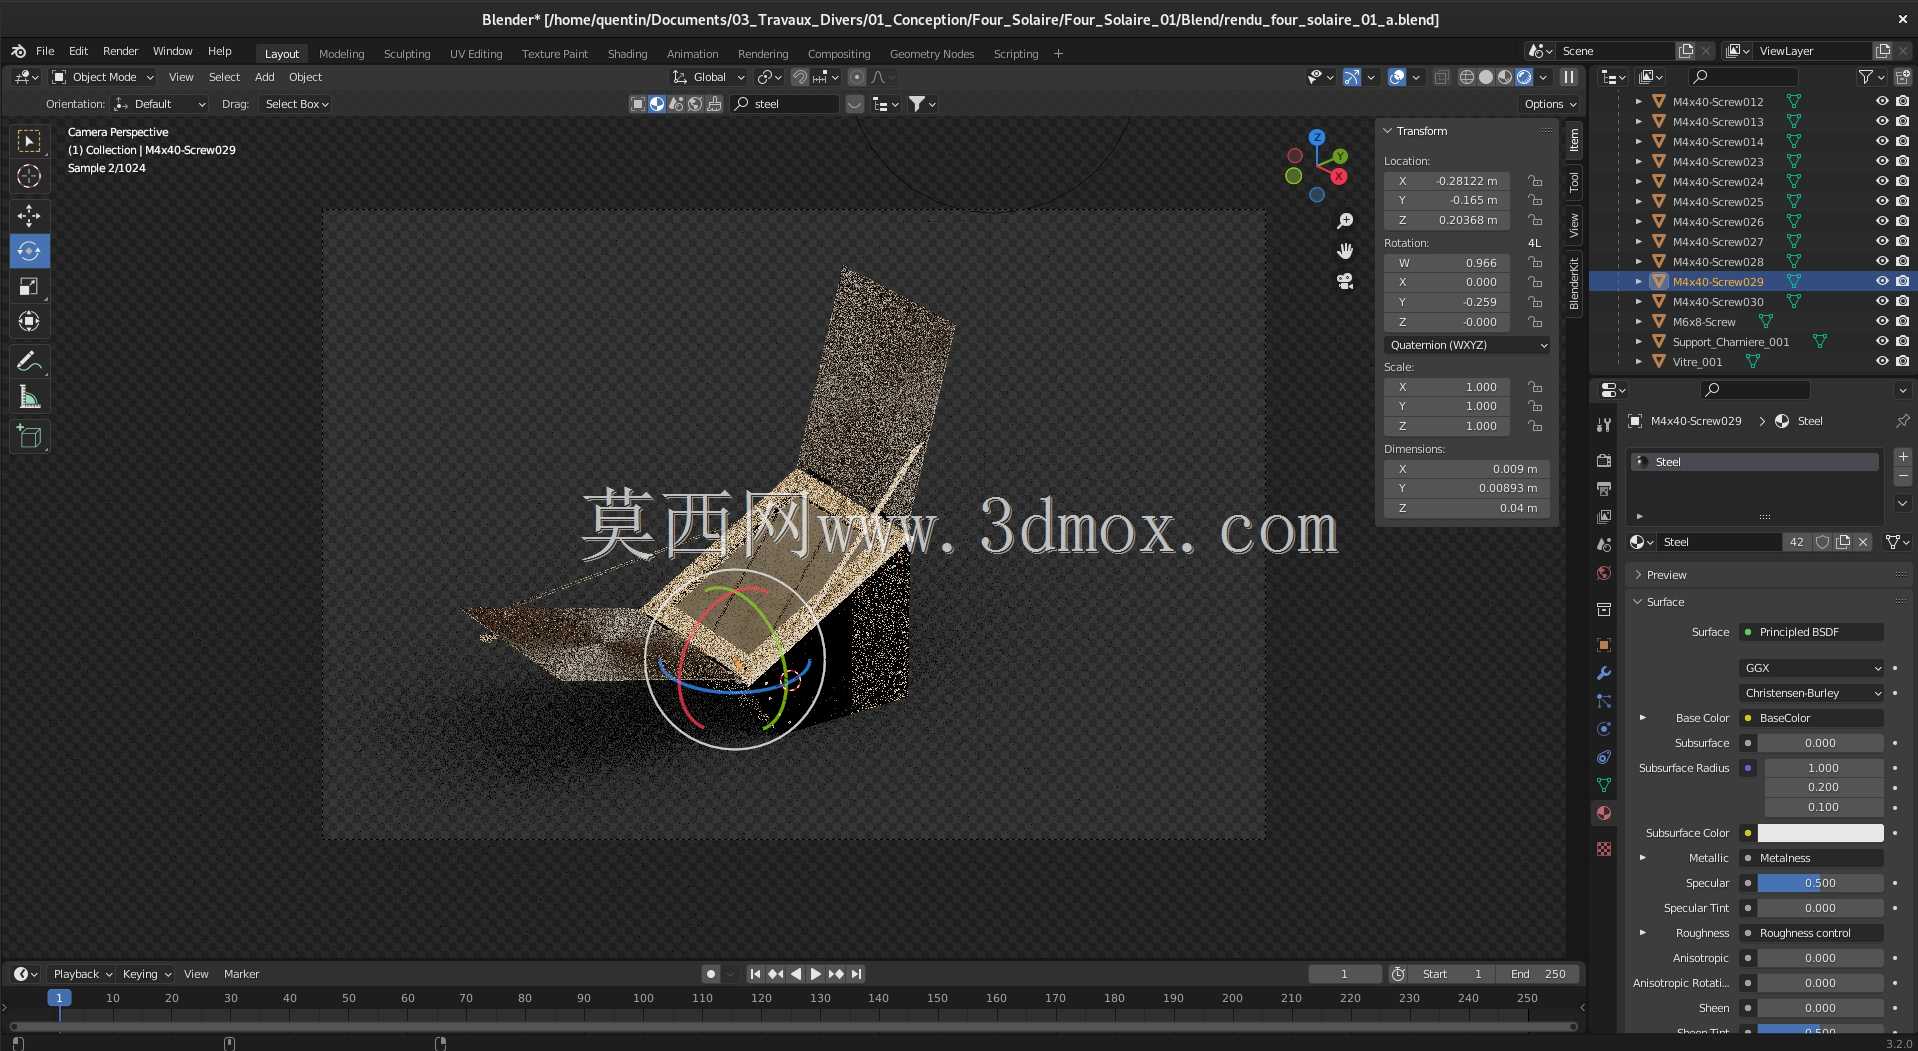The height and width of the screenshot is (1051, 1918).
Task: Open the Select Box drag dropdown
Action: pyautogui.click(x=296, y=104)
